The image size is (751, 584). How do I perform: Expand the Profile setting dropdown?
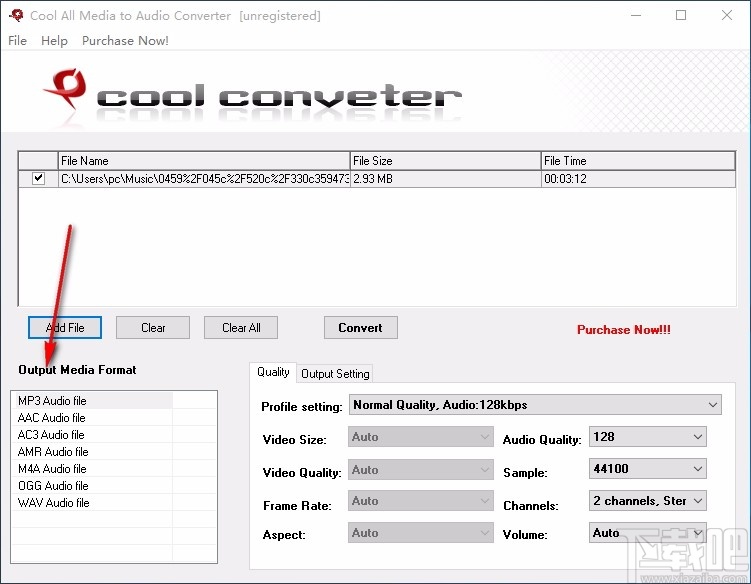(535, 405)
